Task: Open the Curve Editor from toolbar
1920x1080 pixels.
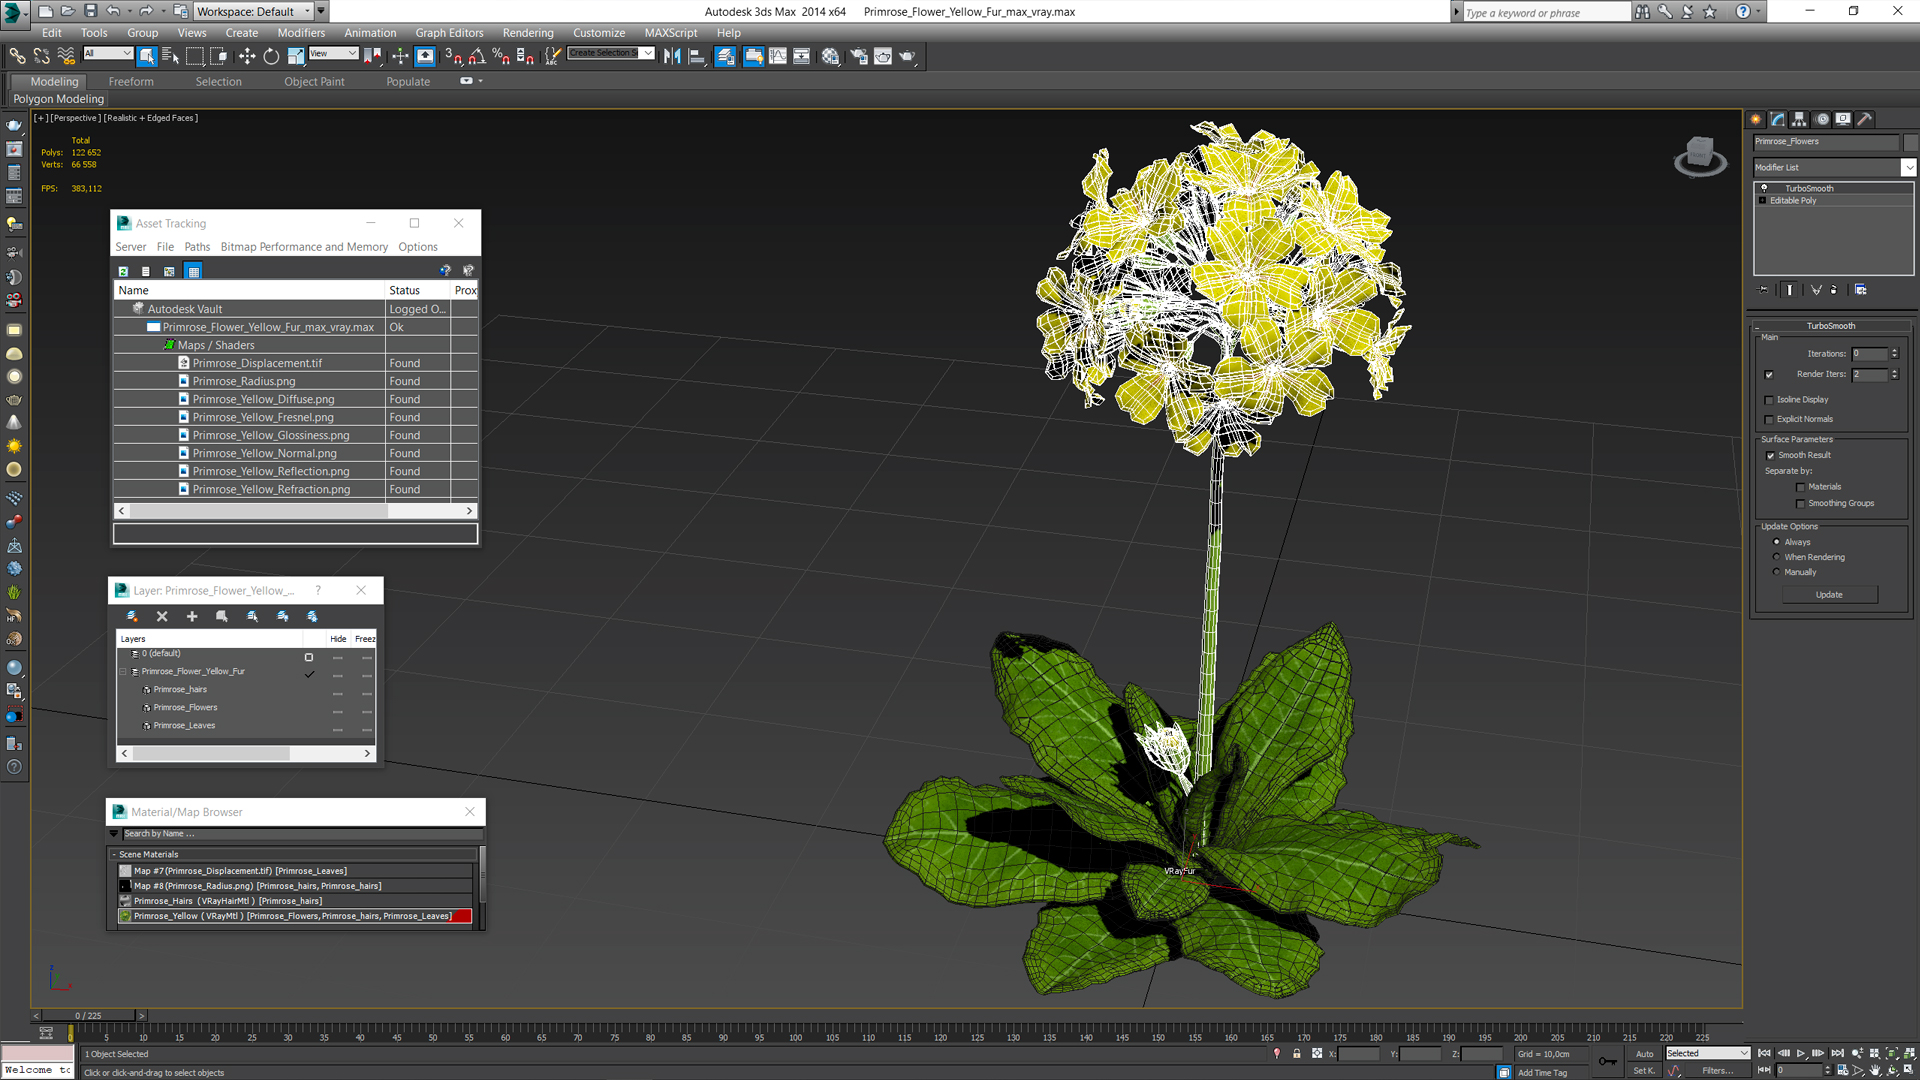Action: click(778, 56)
